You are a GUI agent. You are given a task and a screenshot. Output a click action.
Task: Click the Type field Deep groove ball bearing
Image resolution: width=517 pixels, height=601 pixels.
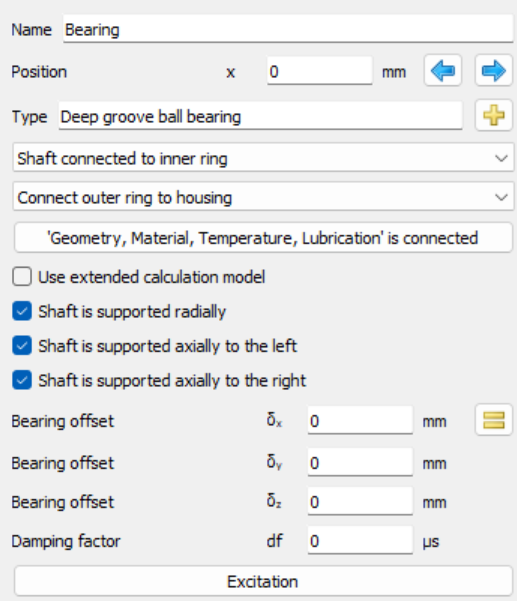pos(260,116)
